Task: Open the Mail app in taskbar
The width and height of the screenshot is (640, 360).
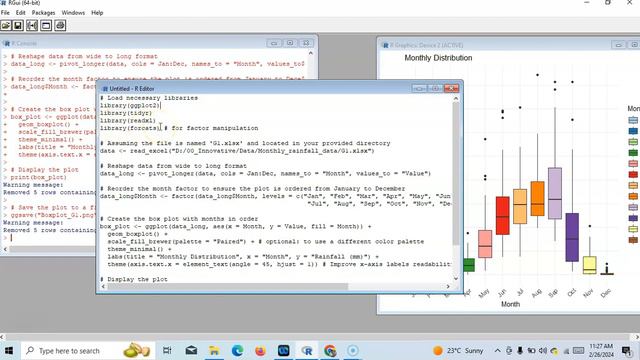Action: pyautogui.click(x=191, y=351)
